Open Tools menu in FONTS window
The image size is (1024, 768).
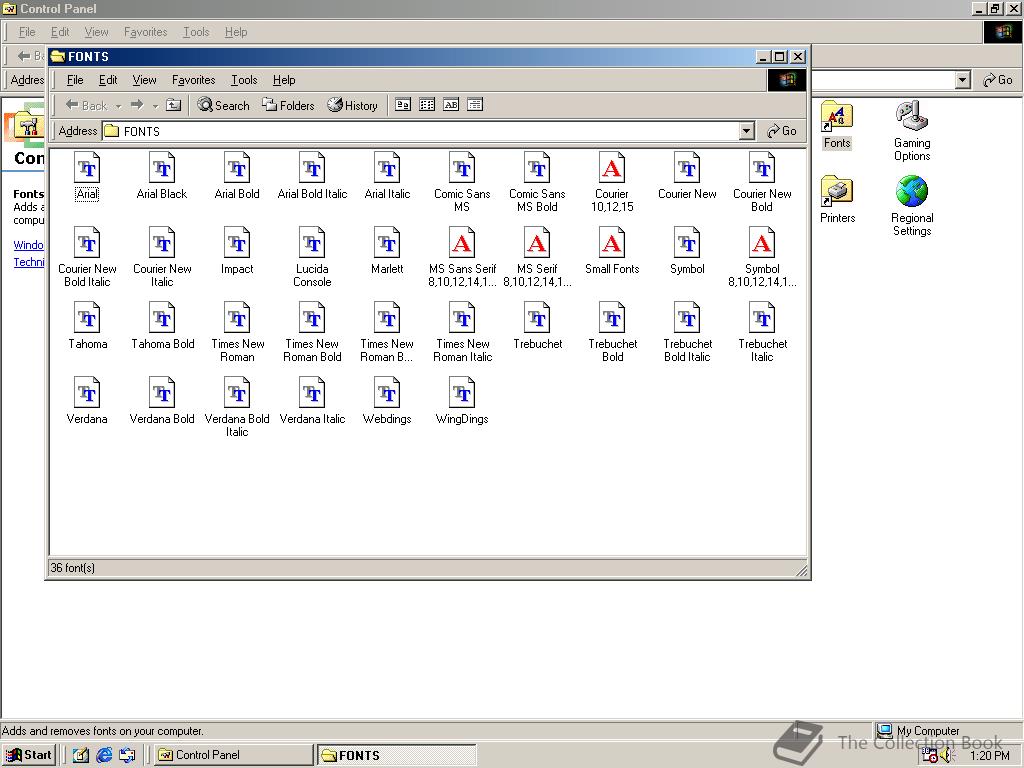[x=244, y=80]
